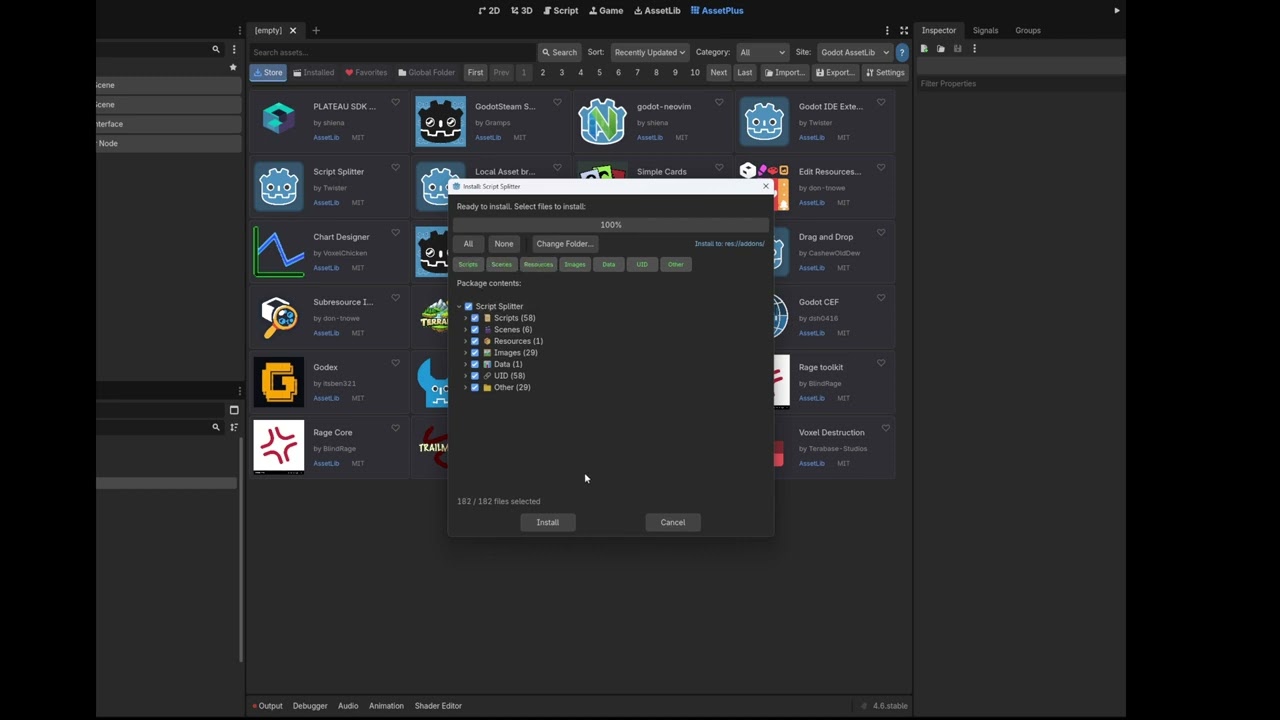1280x720 pixels.
Task: Switch to the AssetPlus tab
Action: click(x=716, y=10)
